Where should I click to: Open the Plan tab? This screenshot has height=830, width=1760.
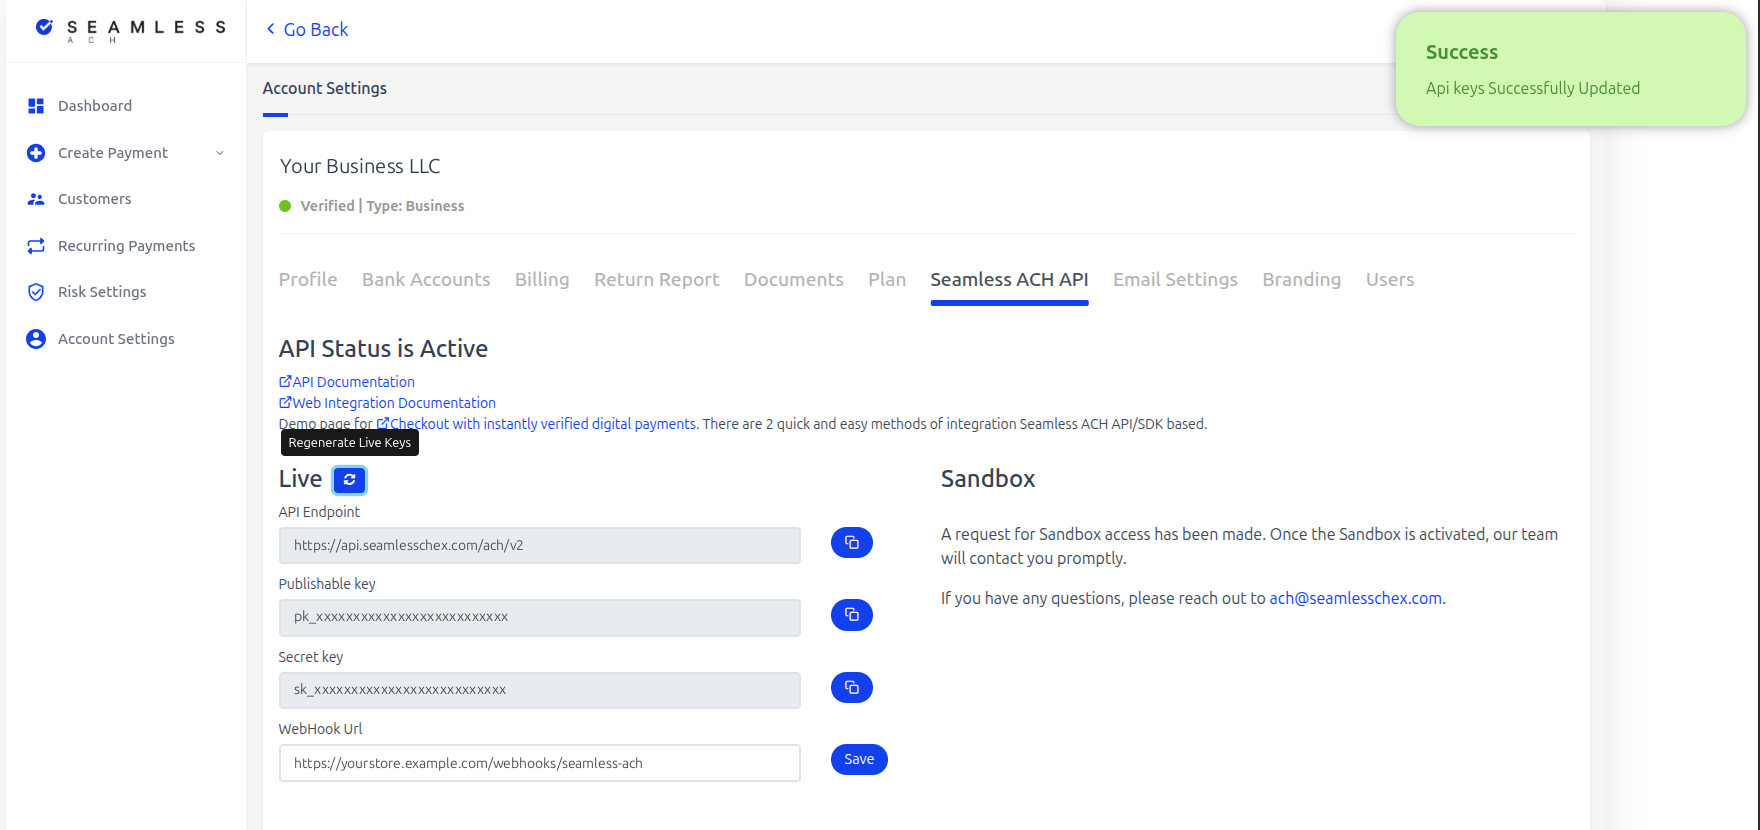pyautogui.click(x=887, y=280)
